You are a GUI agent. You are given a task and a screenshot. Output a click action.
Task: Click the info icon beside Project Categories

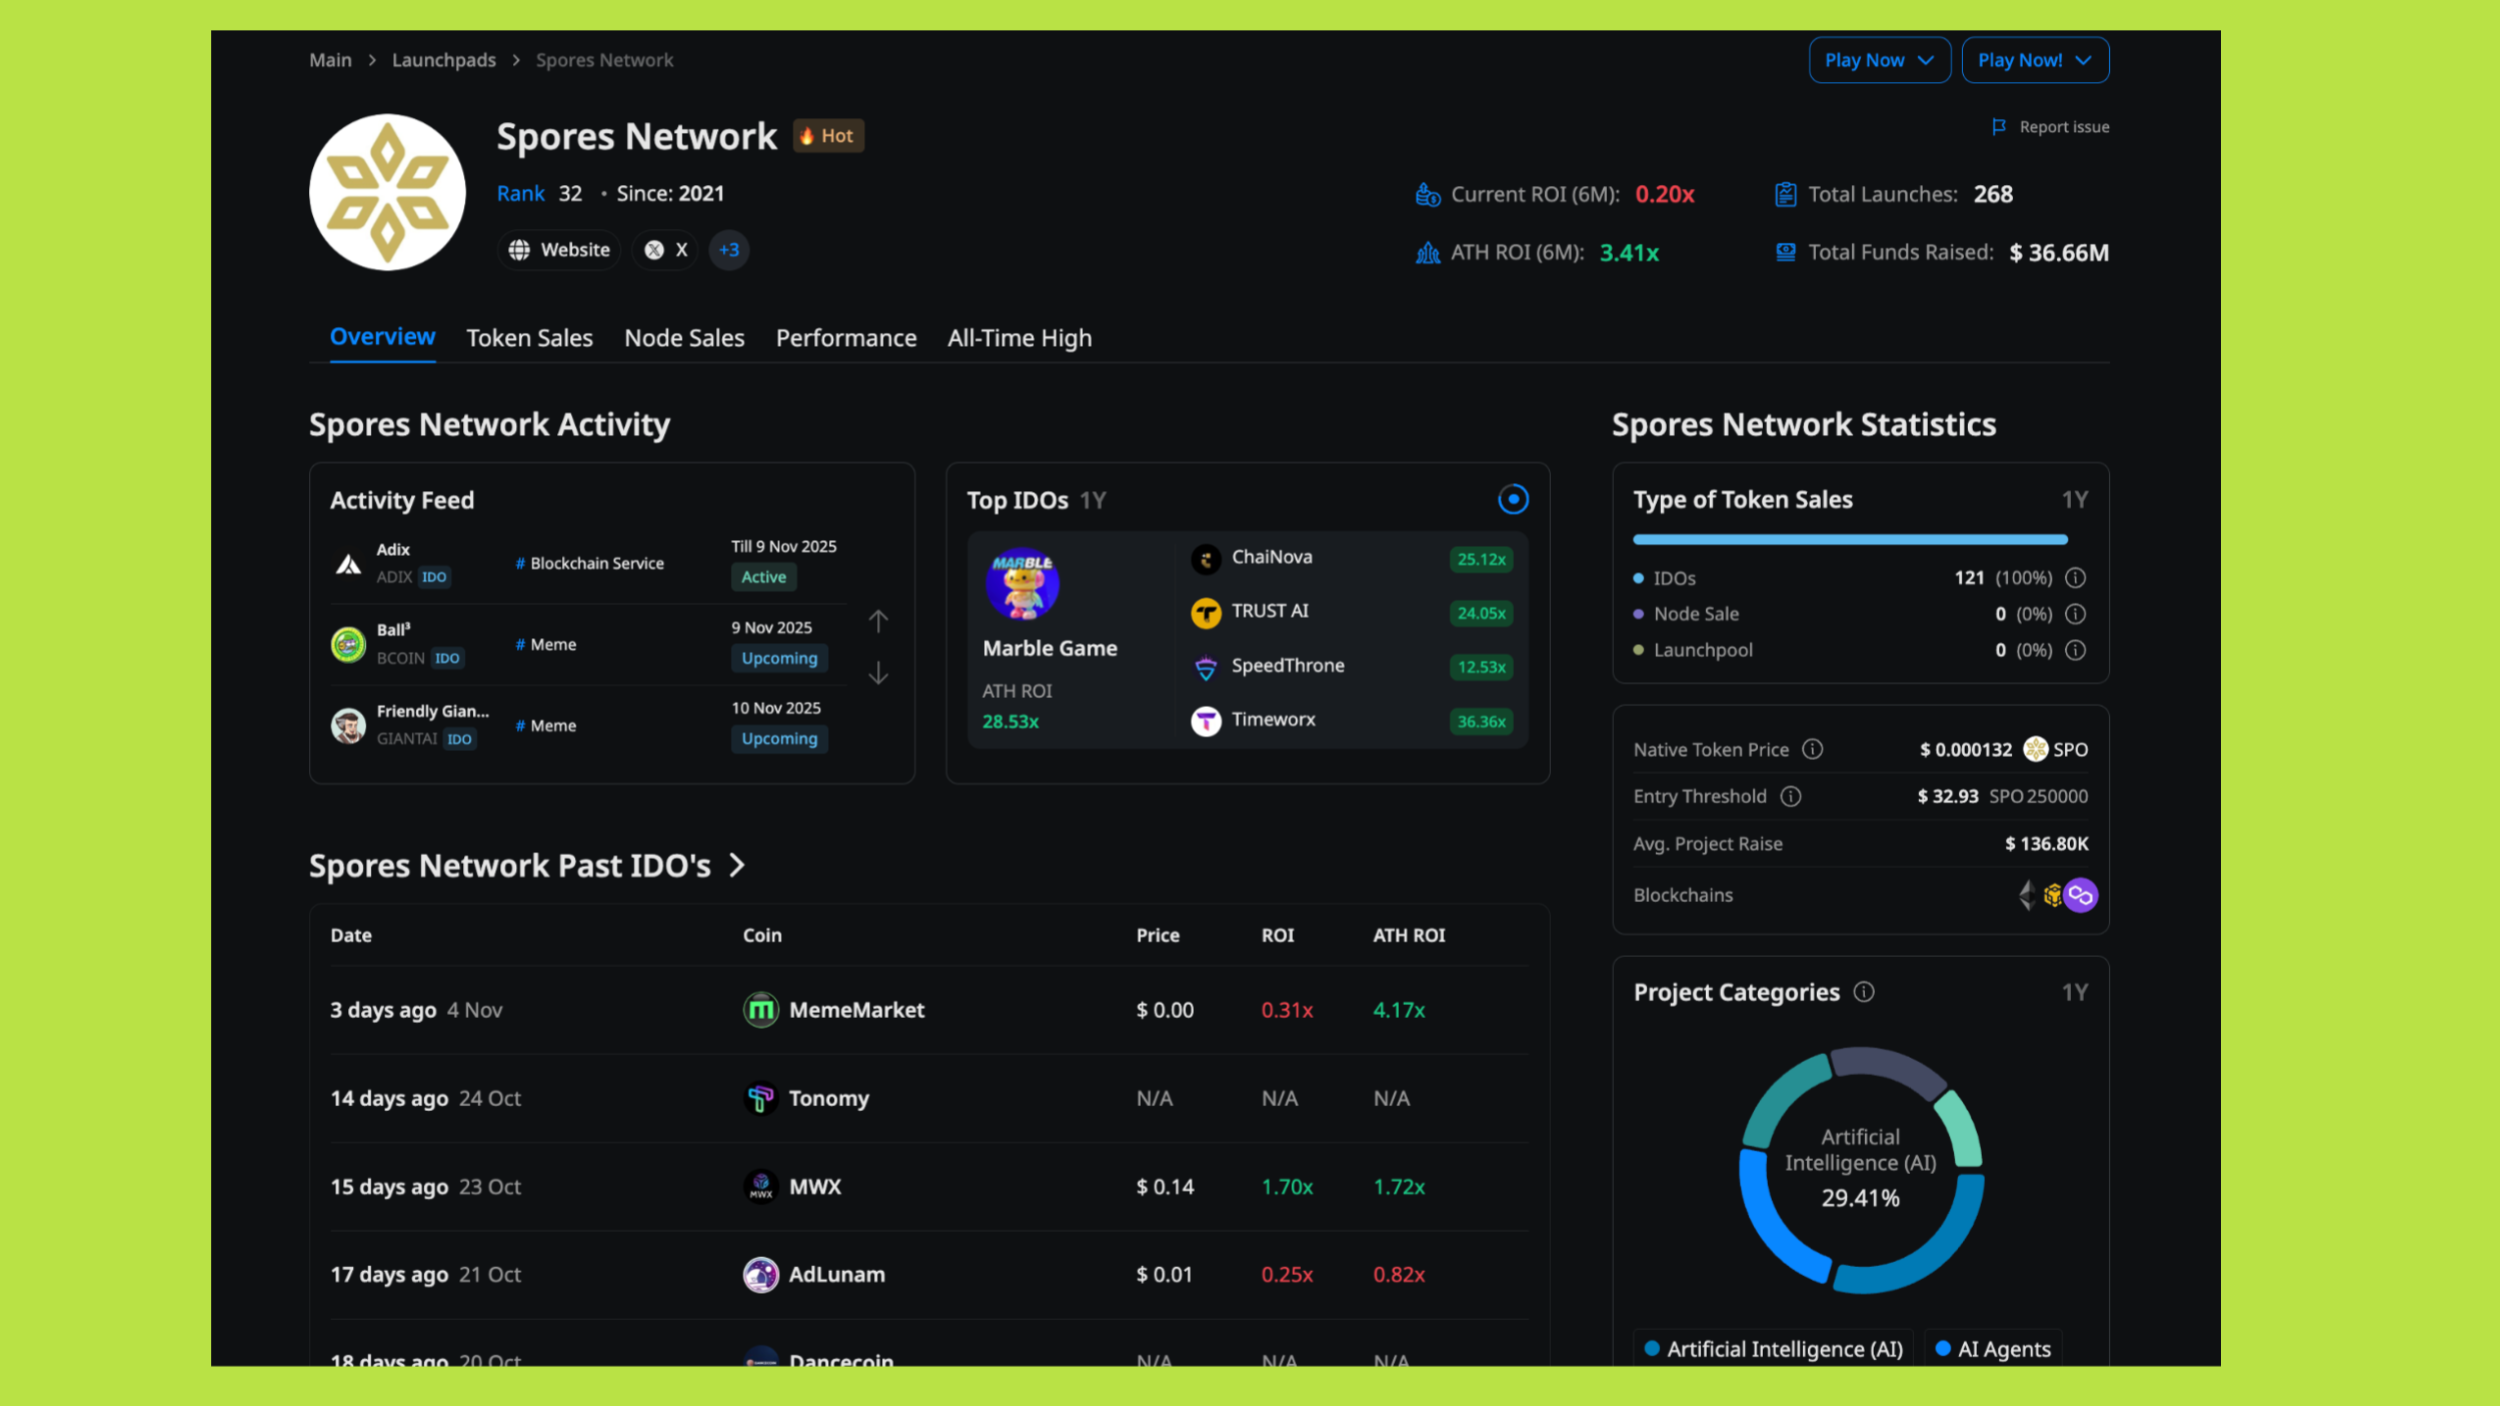click(x=1864, y=991)
